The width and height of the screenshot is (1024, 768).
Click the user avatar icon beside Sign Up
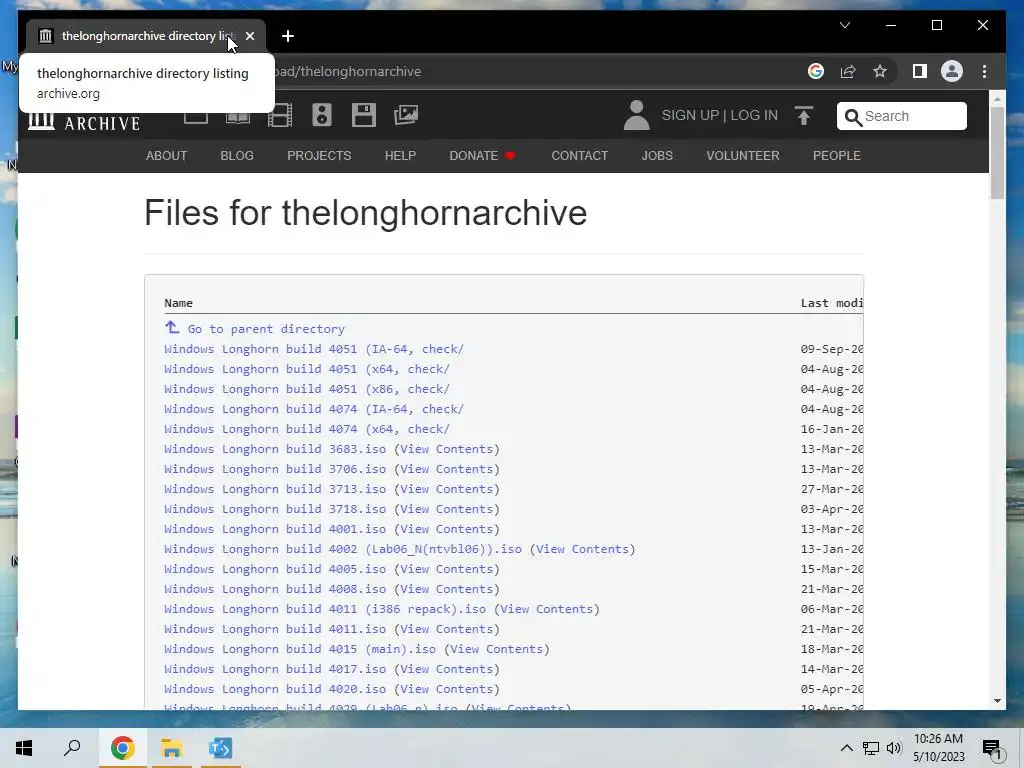(x=636, y=115)
